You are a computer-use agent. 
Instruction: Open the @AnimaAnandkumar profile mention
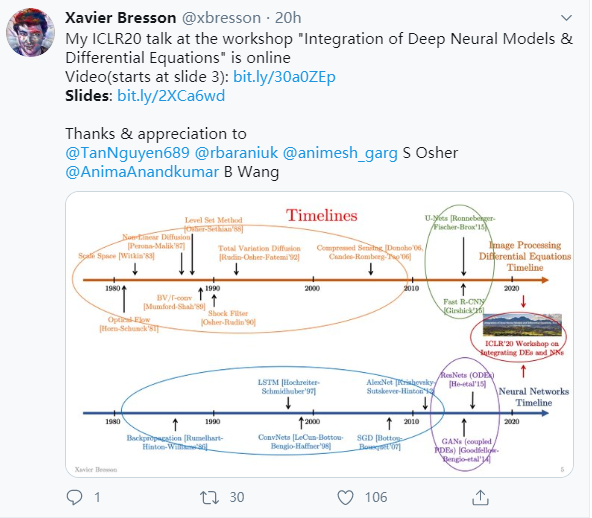click(x=142, y=172)
